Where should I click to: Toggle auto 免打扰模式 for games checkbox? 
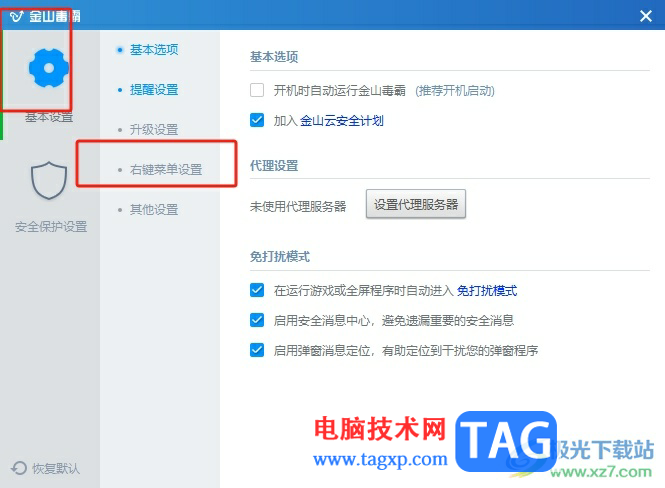257,290
